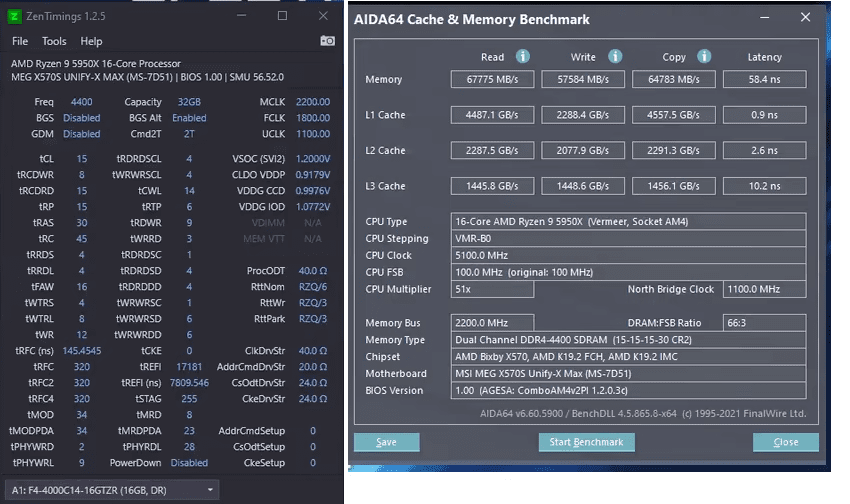This screenshot has width=850, height=504.
Task: Click Chipset field AMD Bixby X570
Action: pos(628,357)
